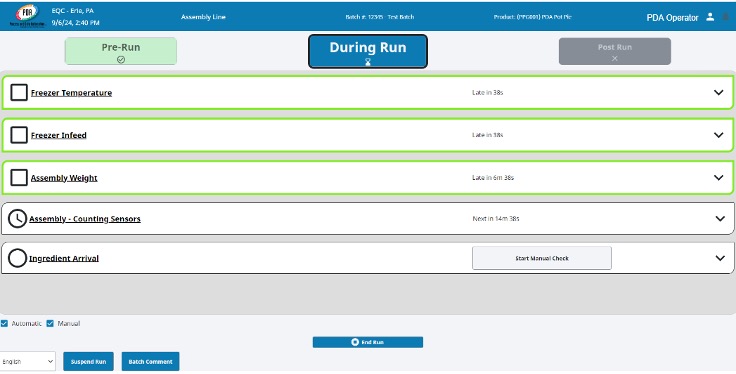Click the hourglass icon under During Run
The width and height of the screenshot is (736, 374).
pos(368,61)
